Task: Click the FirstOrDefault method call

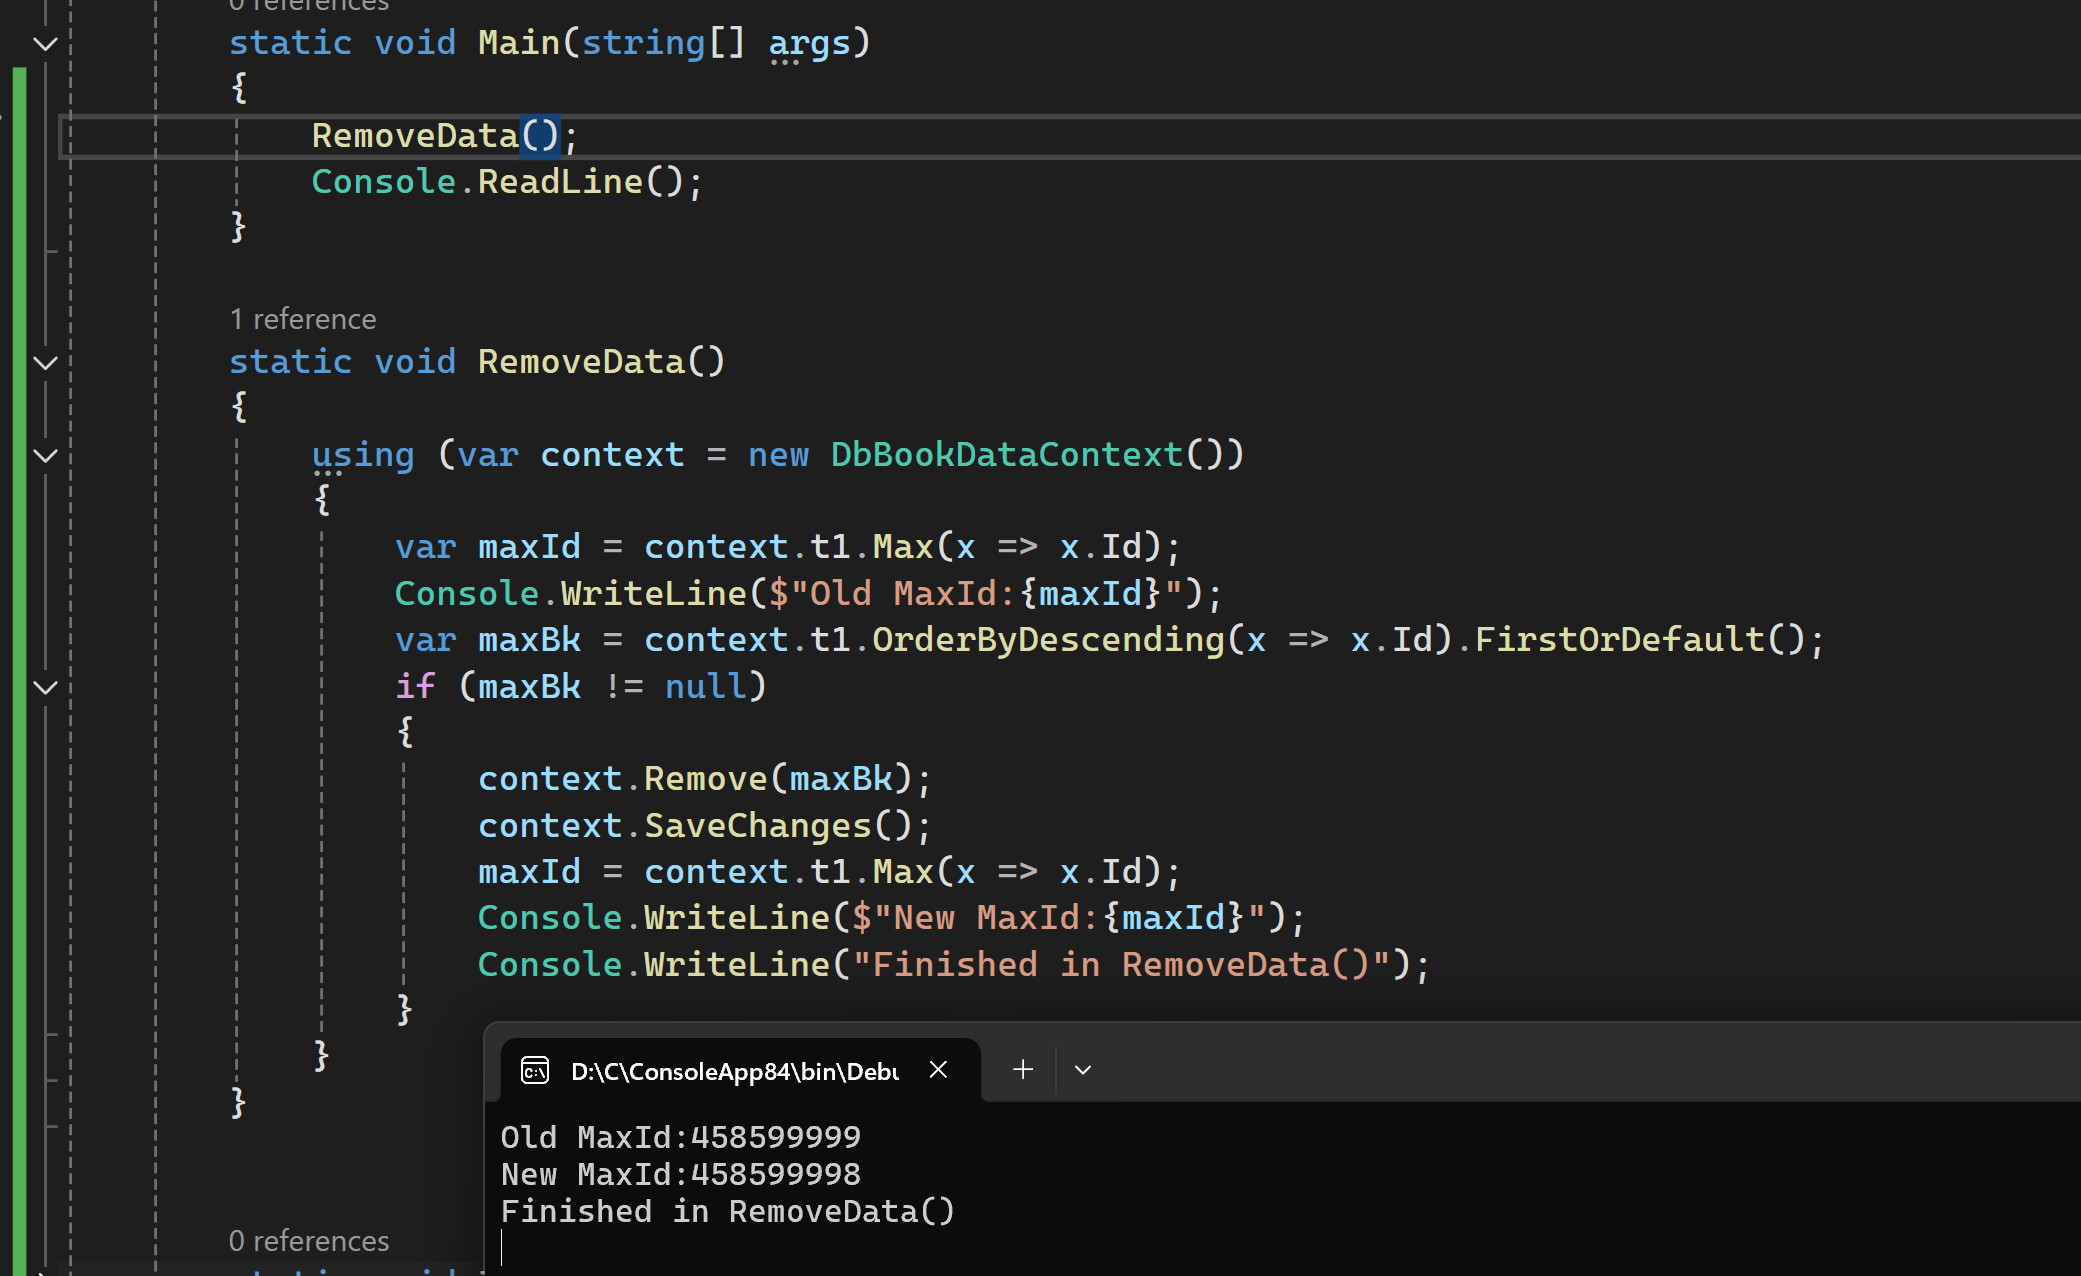Action: pos(1619,640)
